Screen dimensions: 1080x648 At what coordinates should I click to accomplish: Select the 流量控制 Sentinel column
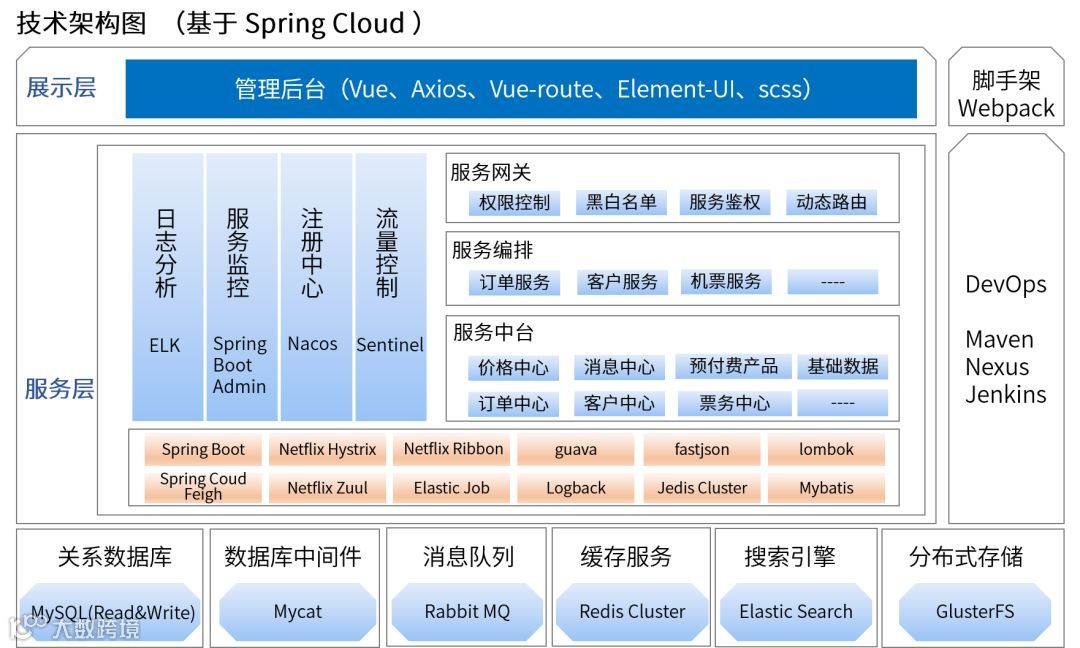pos(391,286)
